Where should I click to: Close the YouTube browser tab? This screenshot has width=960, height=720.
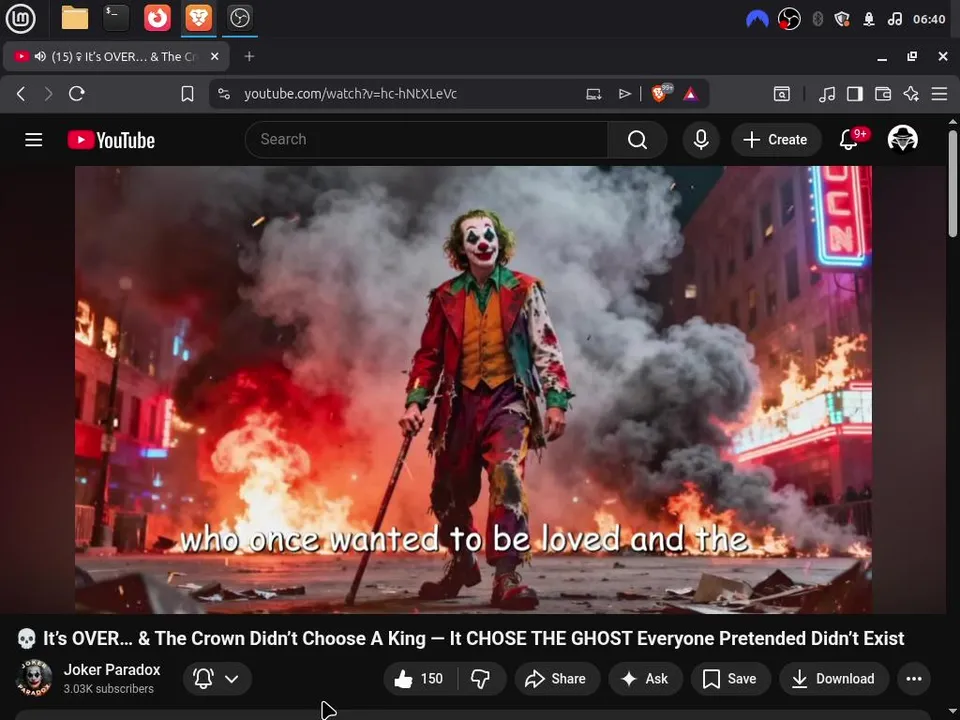[214, 56]
